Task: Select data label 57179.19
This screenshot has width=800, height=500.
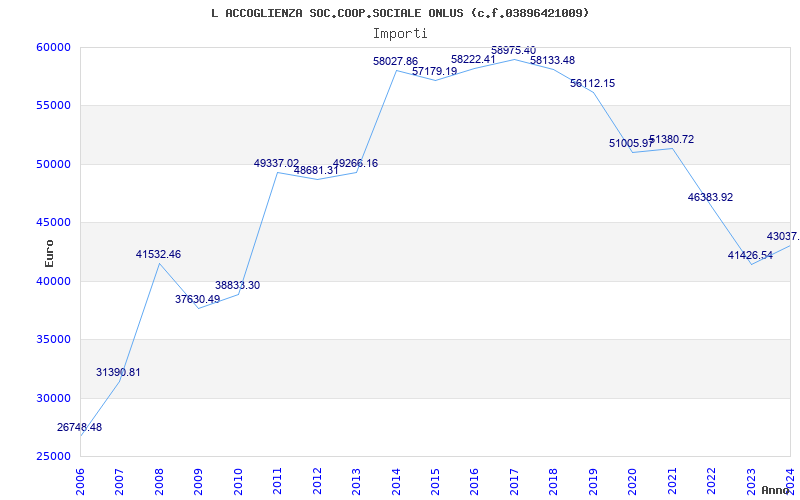Action: pos(434,71)
